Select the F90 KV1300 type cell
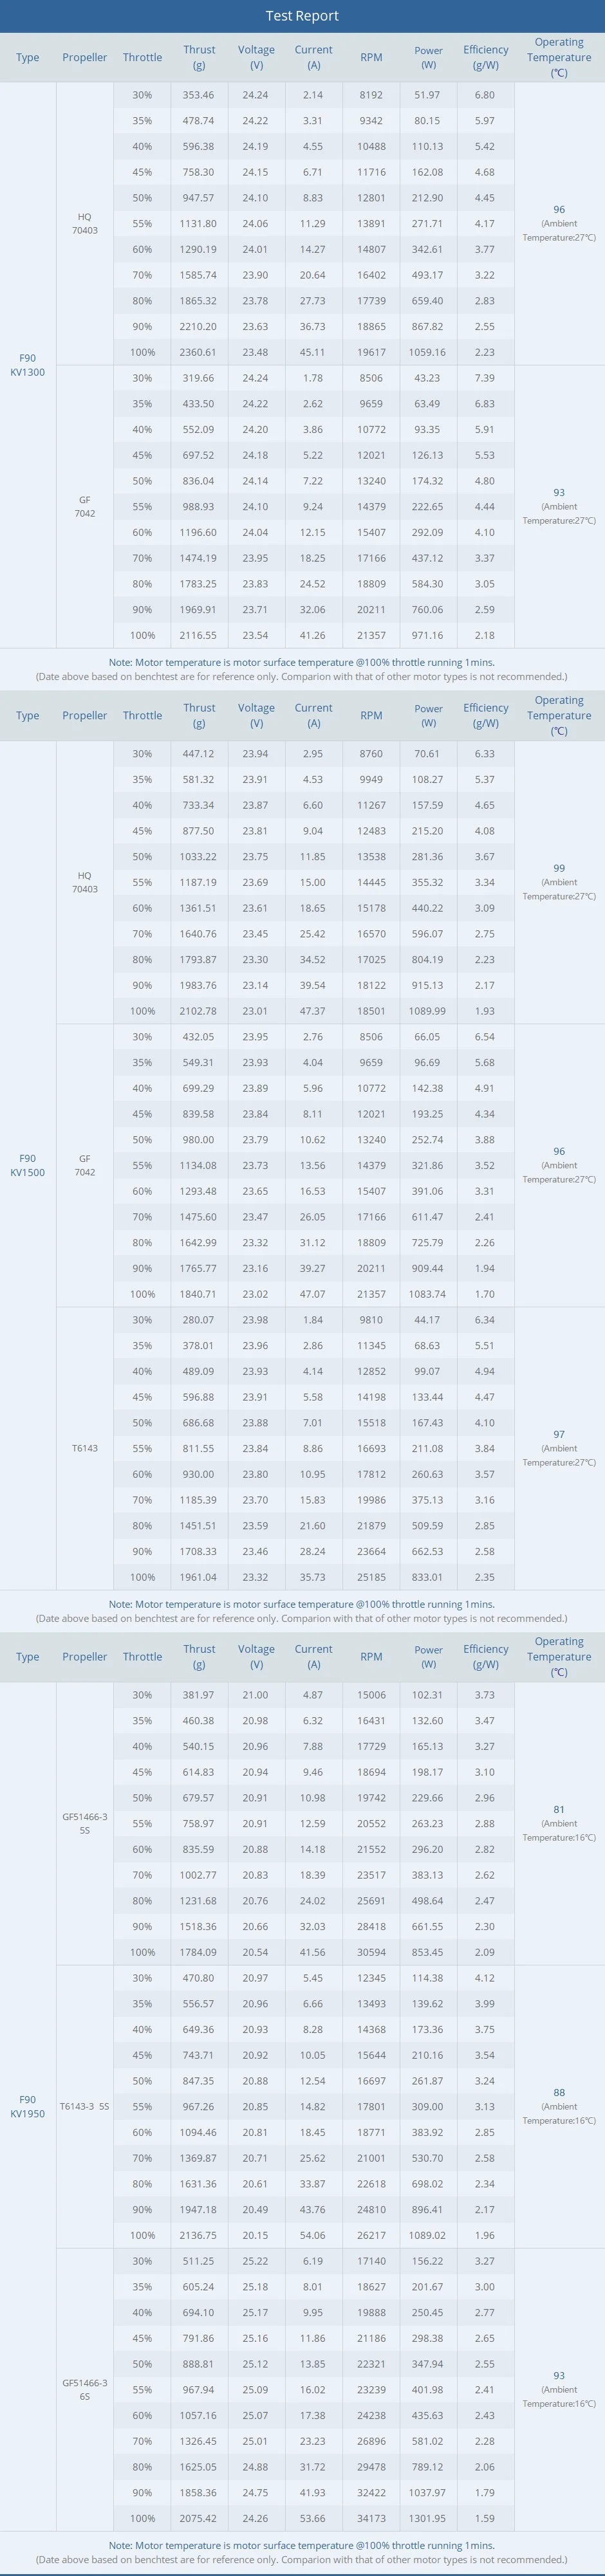605x2576 pixels. pyautogui.click(x=28, y=365)
